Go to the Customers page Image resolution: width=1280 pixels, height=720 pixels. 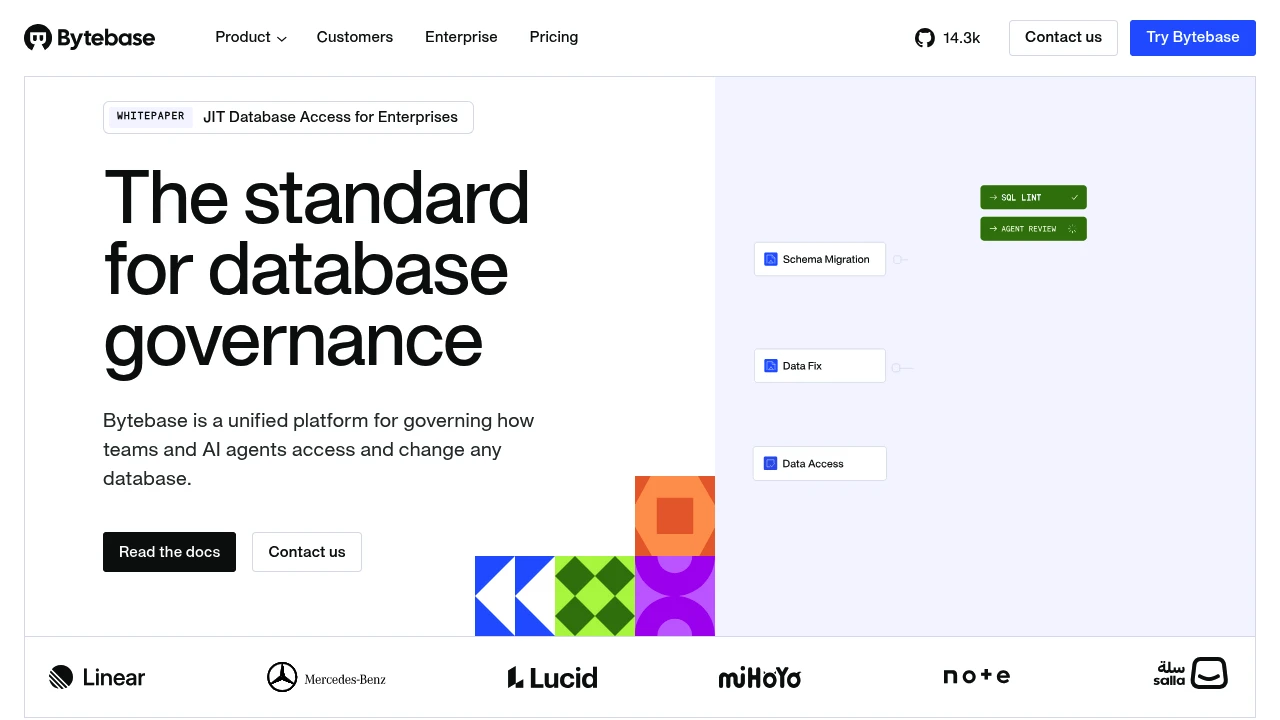click(x=355, y=37)
